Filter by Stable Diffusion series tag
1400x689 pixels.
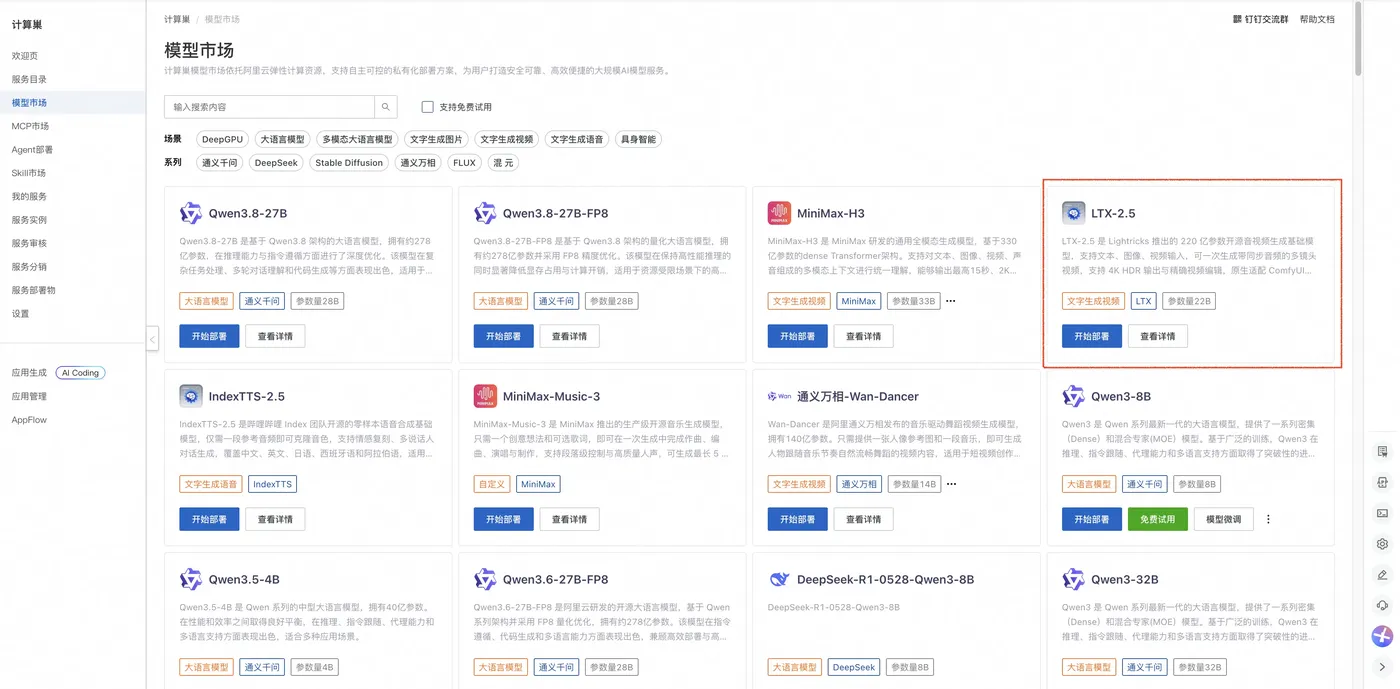click(x=349, y=163)
